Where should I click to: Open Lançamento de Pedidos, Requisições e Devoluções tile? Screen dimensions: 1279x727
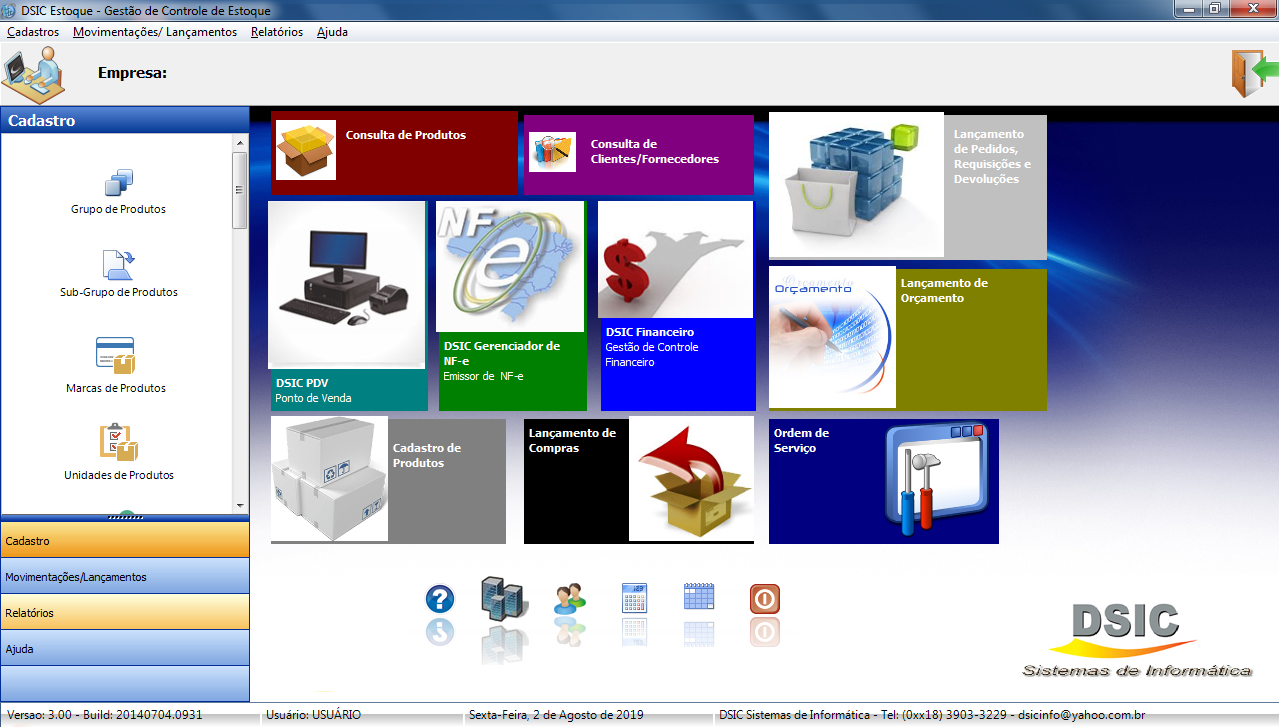click(x=907, y=186)
